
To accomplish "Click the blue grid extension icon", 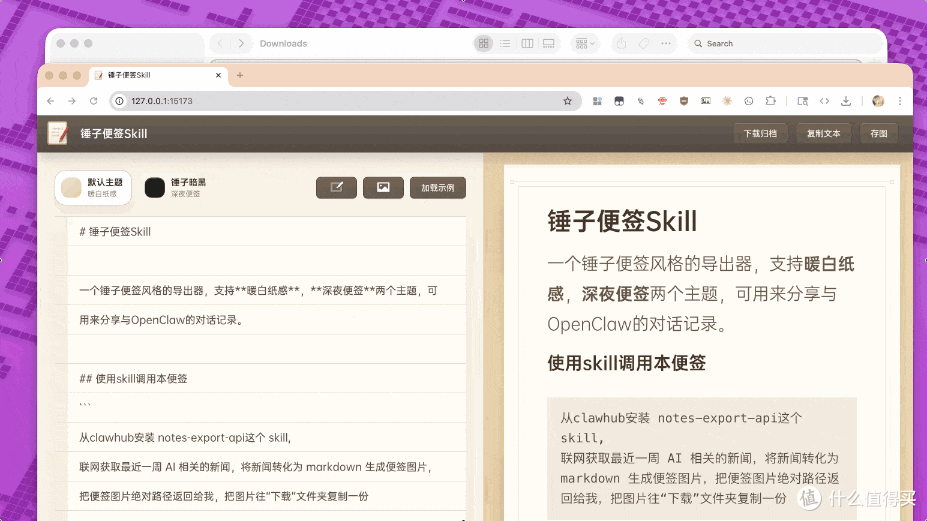I will (597, 101).
